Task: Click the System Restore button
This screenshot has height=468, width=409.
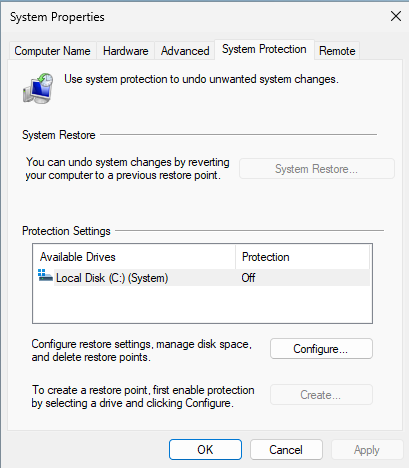Action: [x=317, y=169]
